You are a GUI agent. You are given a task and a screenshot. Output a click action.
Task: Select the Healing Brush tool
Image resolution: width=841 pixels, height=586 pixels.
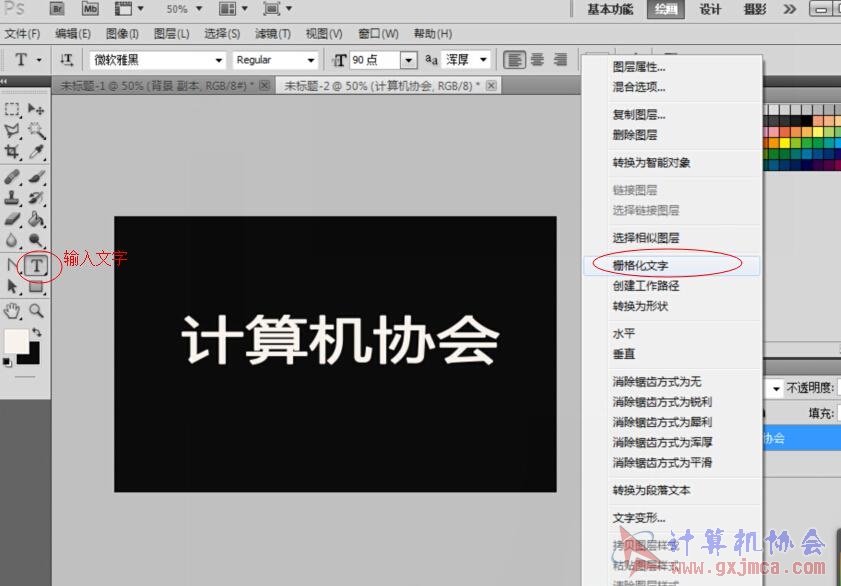point(12,176)
